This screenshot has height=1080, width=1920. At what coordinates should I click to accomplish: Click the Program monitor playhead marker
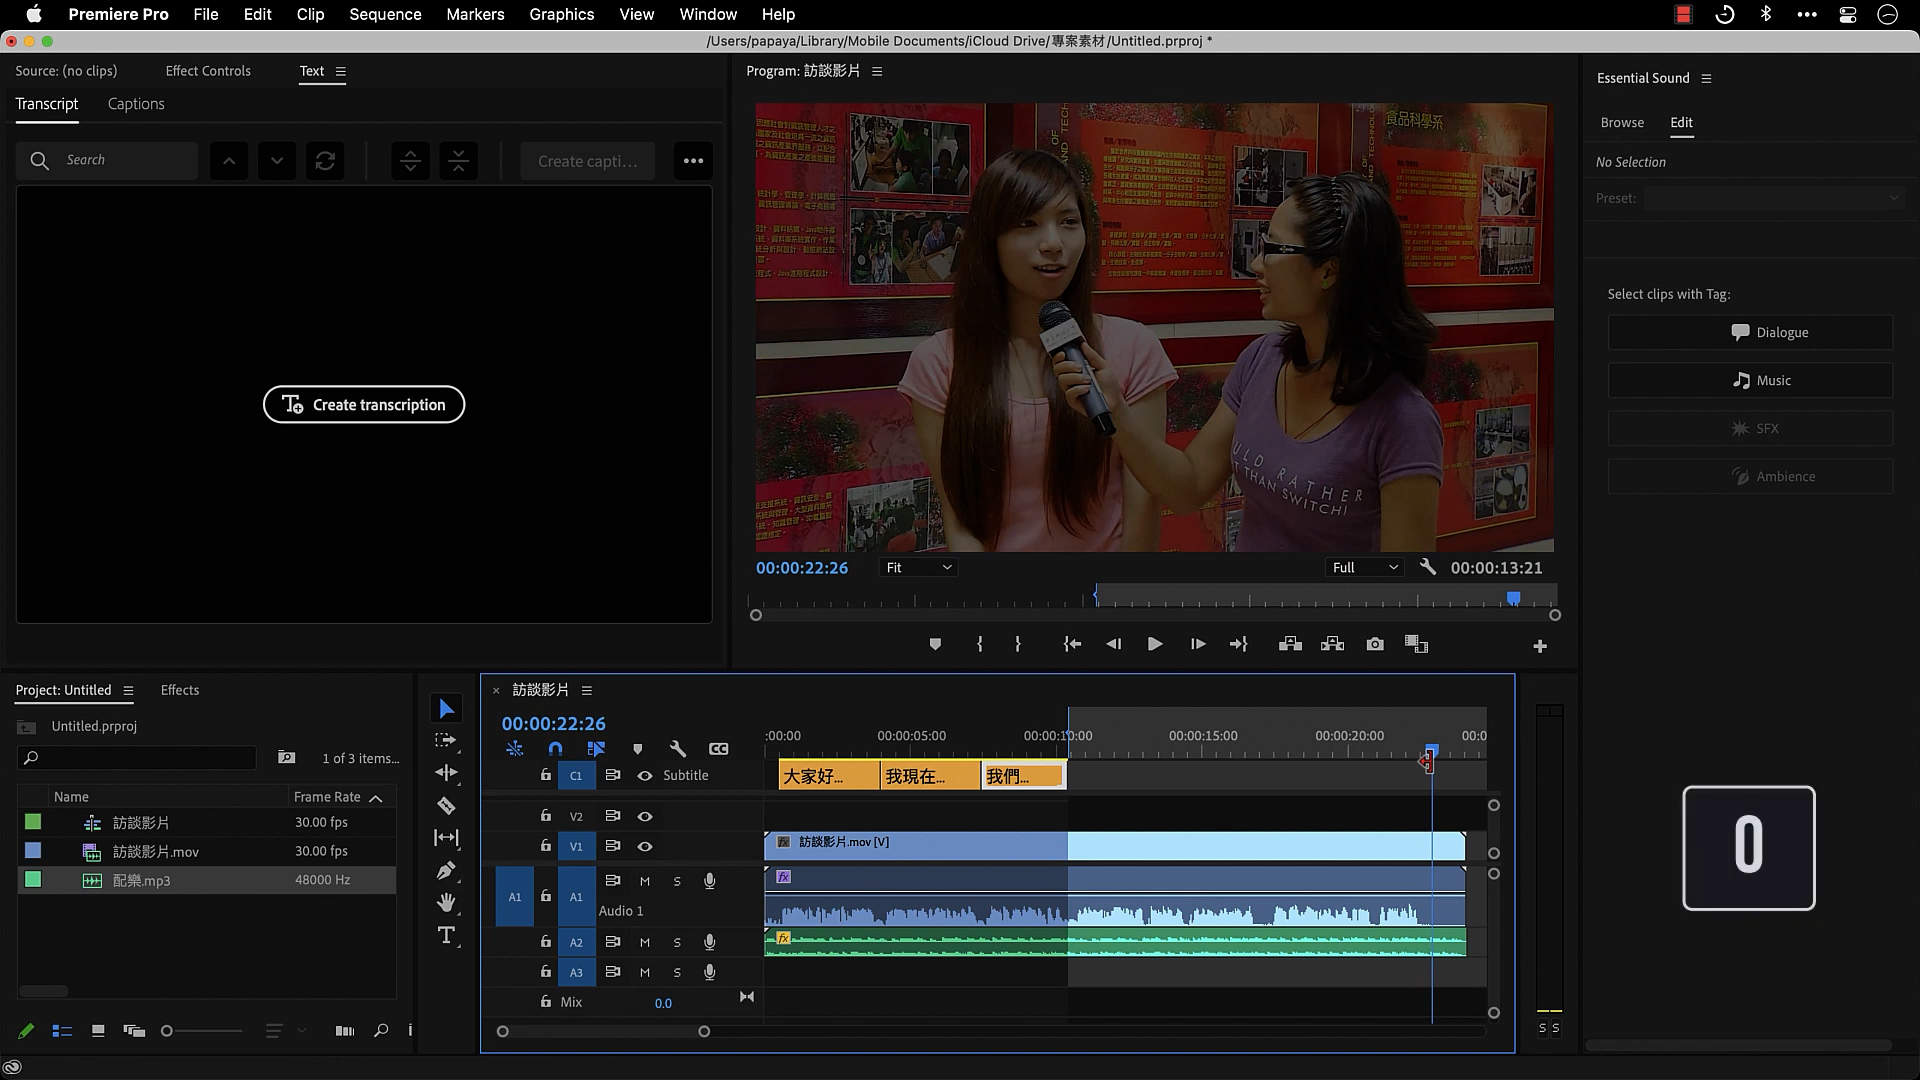pyautogui.click(x=1513, y=598)
